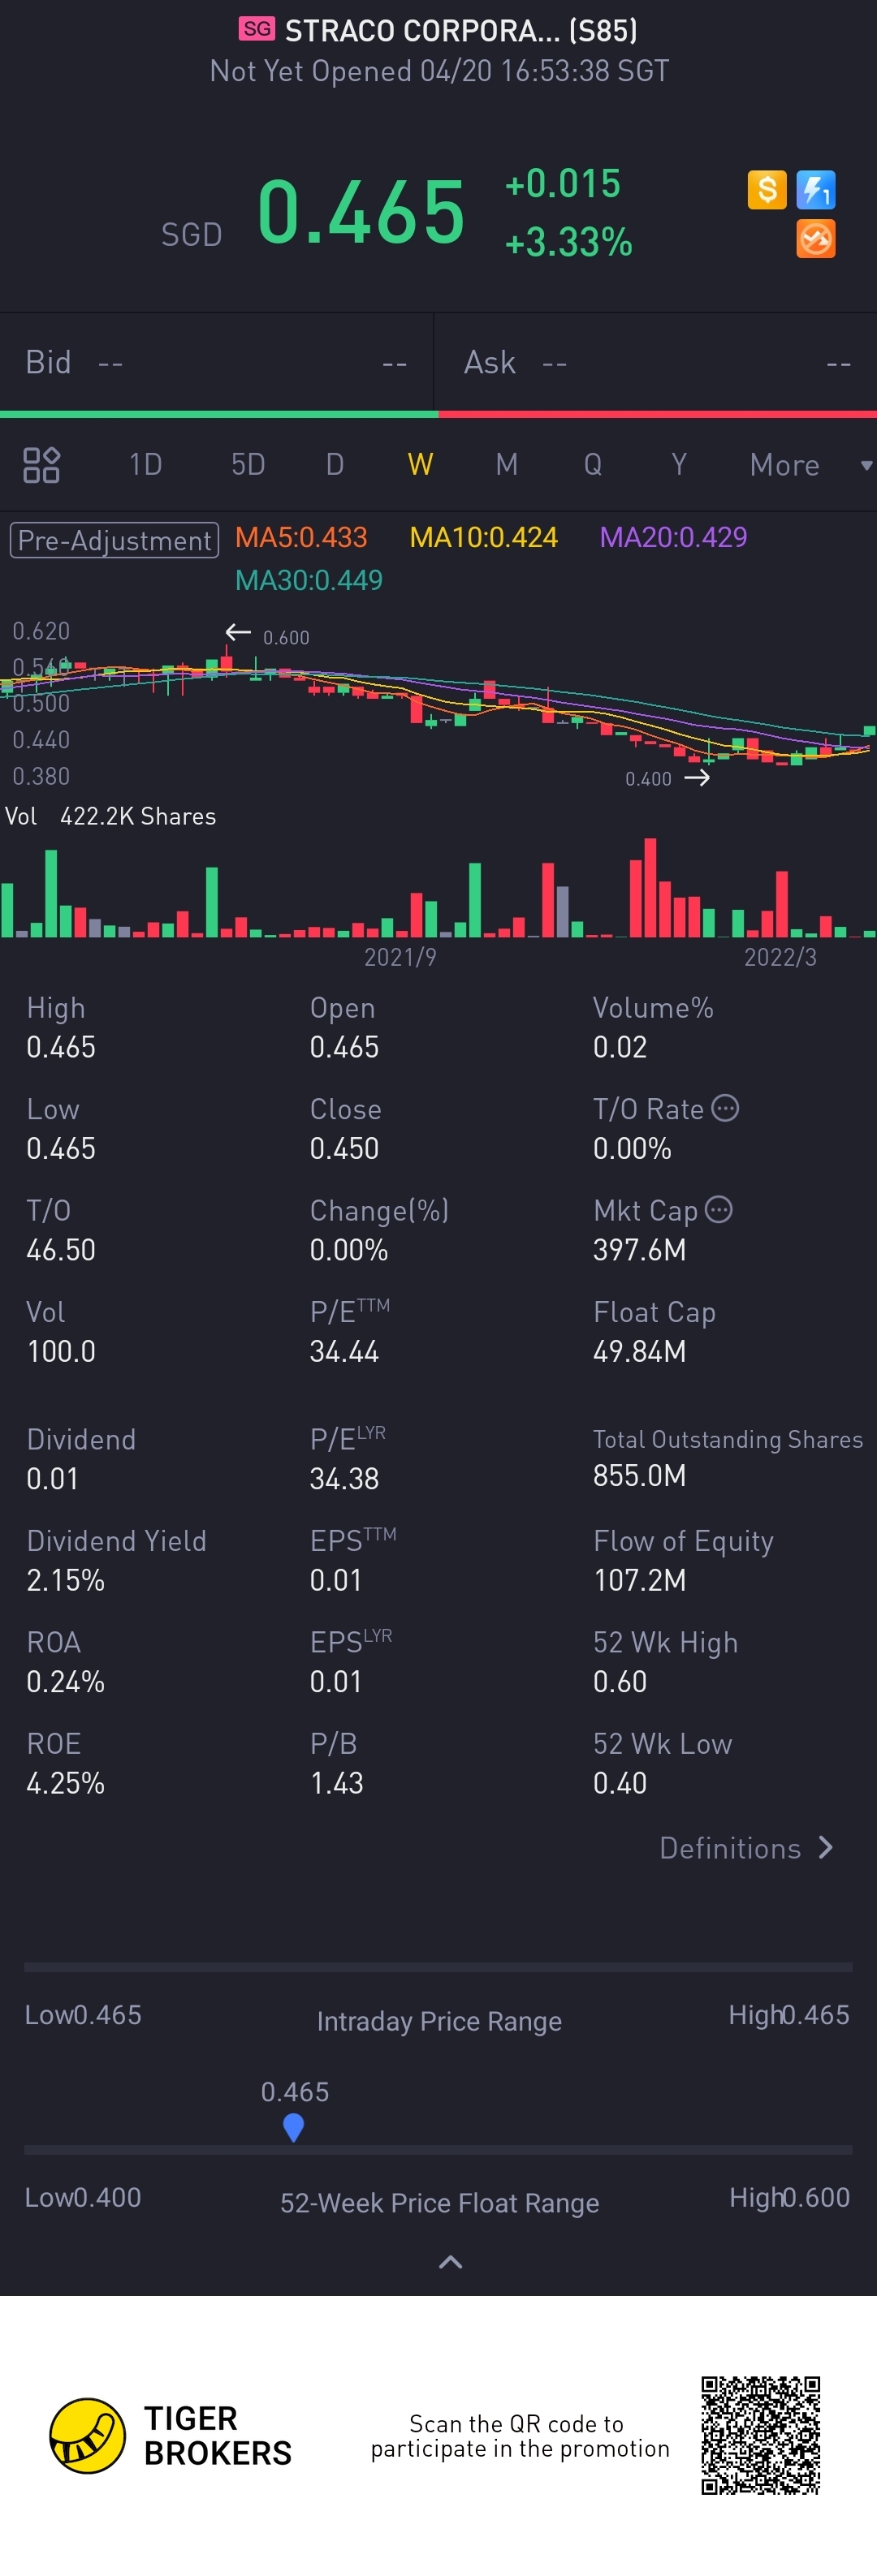Tap the MA20:0.429 indicator label
Image resolution: width=877 pixels, height=2576 pixels.
[x=673, y=538]
